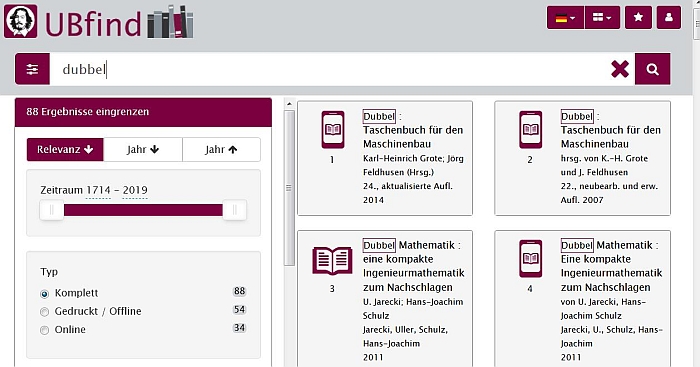This screenshot has height=367, width=700.
Task: Click the Zeitraum range slider bar
Action: pos(143,210)
